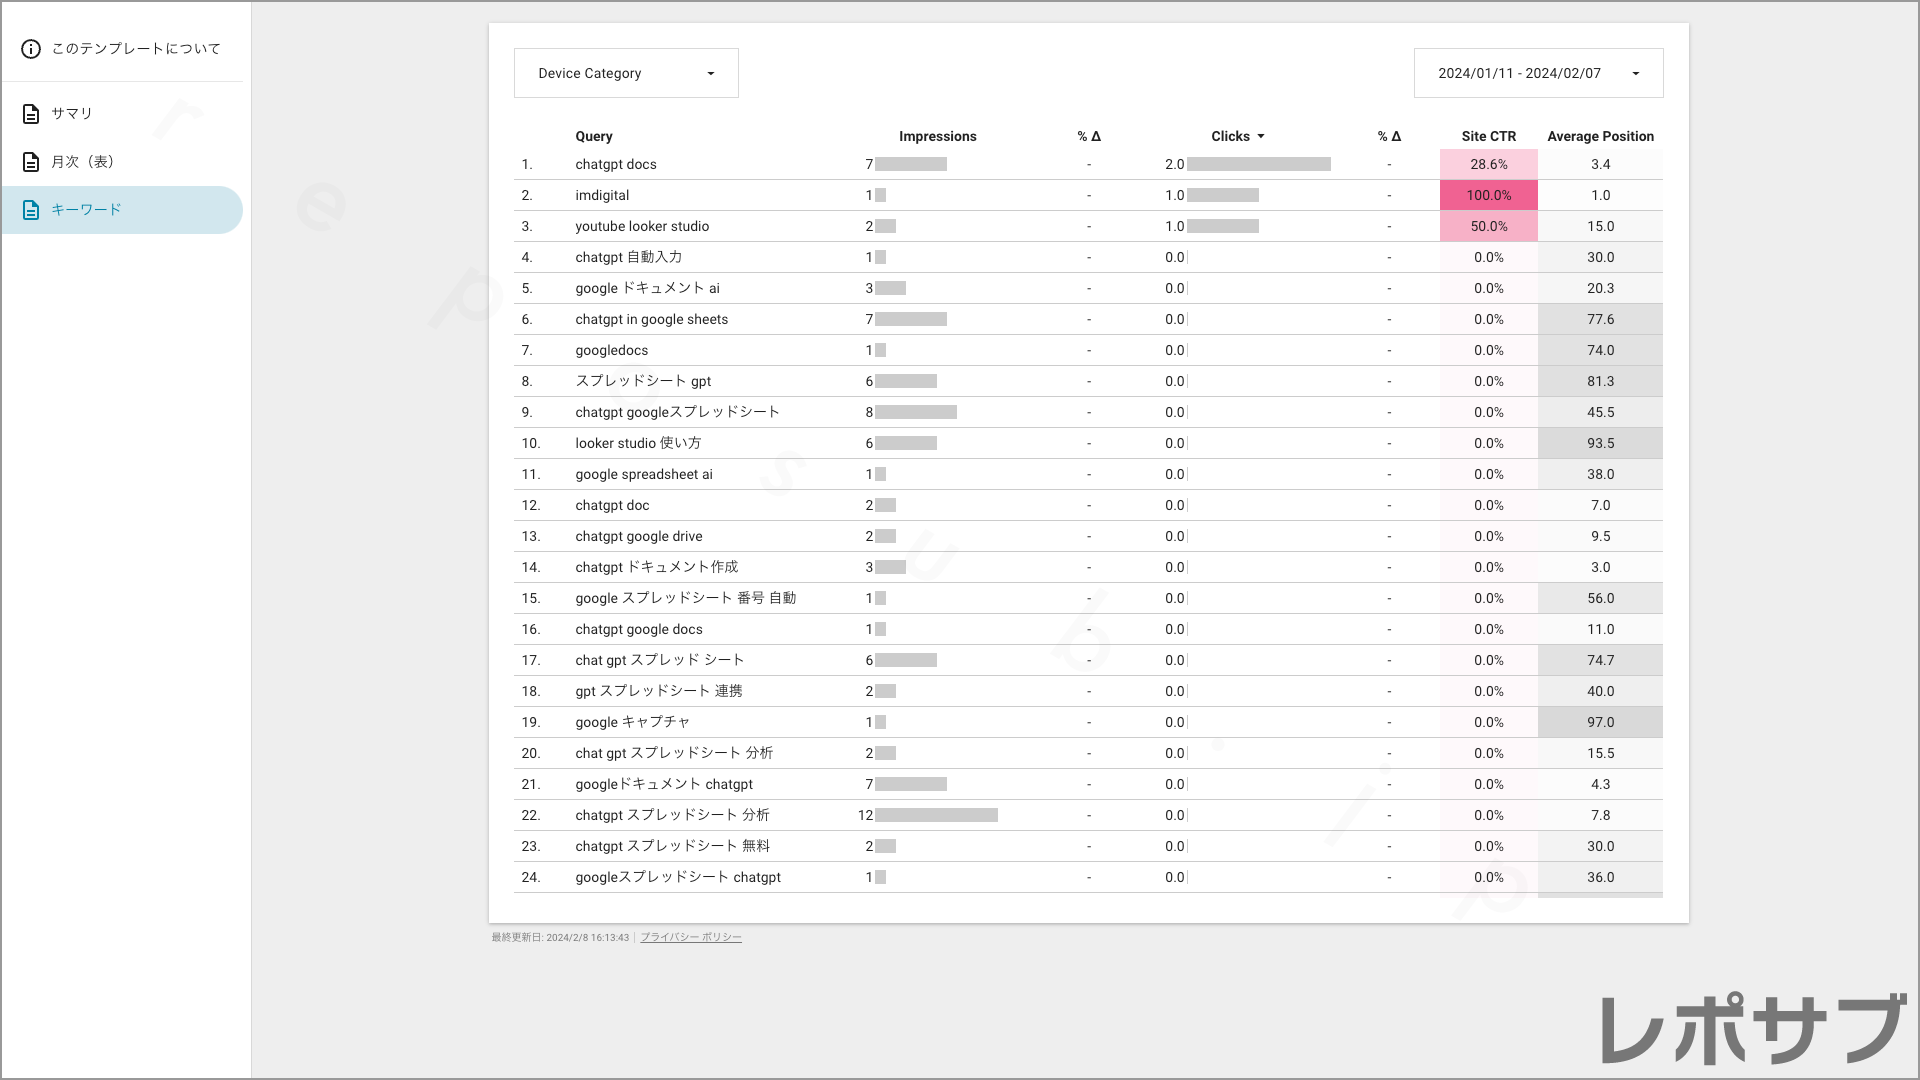This screenshot has height=1080, width=1920.
Task: Sort by Average Position header
Action: pyautogui.click(x=1600, y=137)
